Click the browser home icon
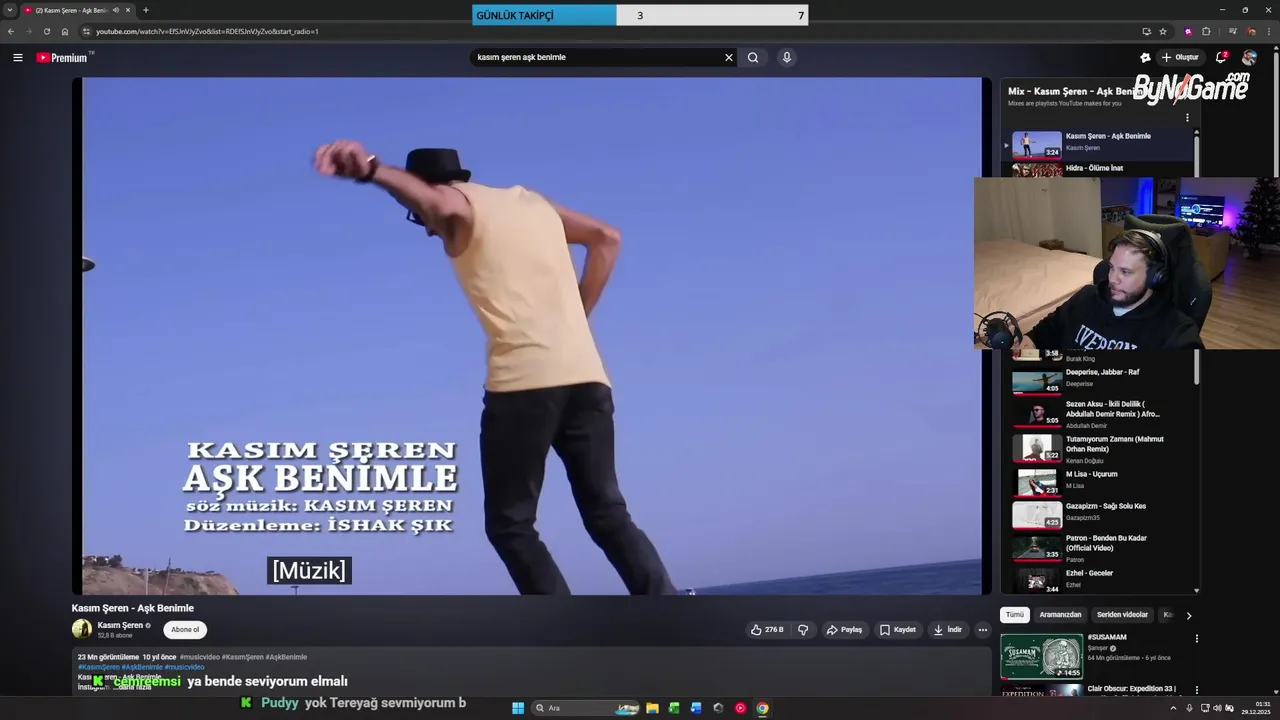Screen dimensions: 1280x720 pyautogui.click(x=65, y=31)
